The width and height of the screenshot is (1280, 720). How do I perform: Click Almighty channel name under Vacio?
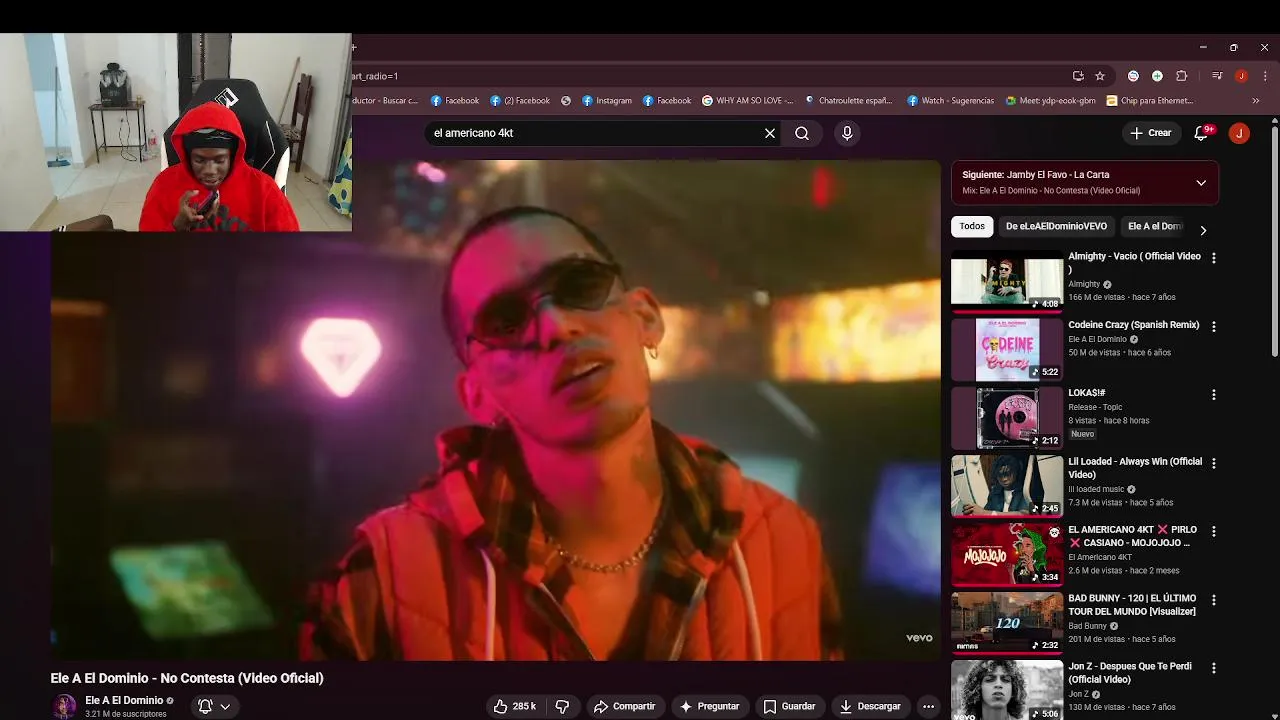pos(1084,284)
